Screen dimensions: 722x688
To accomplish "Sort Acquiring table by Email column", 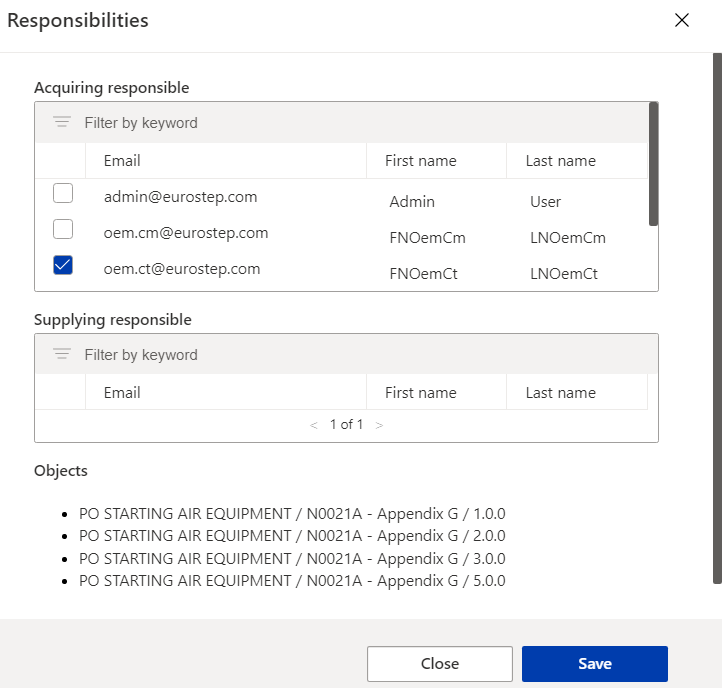I will tap(122, 161).
